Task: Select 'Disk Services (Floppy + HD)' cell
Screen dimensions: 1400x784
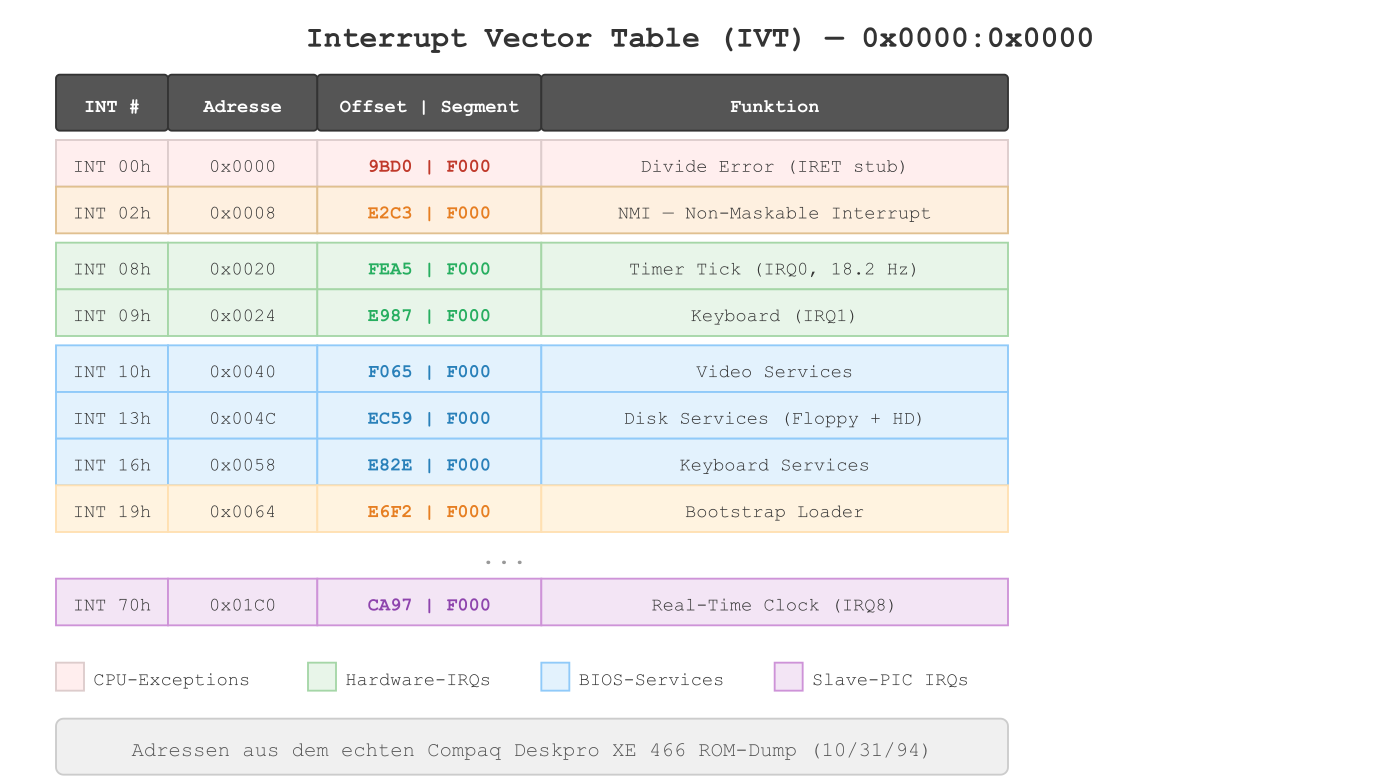Action: 775,416
